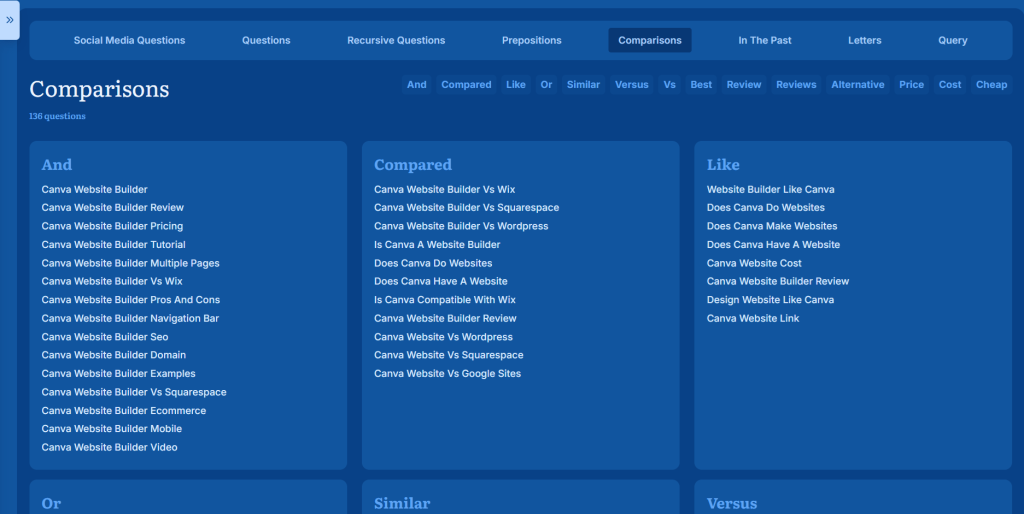Click the 136 questions count text

point(57,116)
